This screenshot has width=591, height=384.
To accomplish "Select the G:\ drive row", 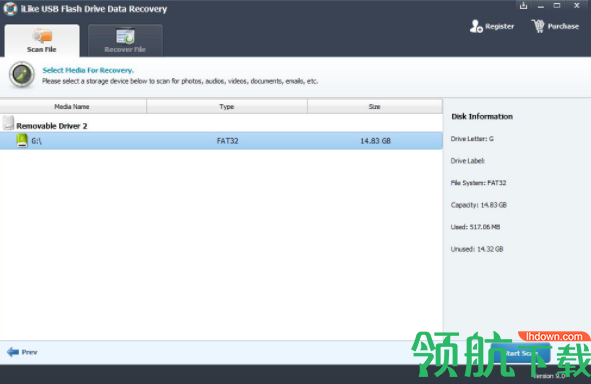I will tap(221, 141).
